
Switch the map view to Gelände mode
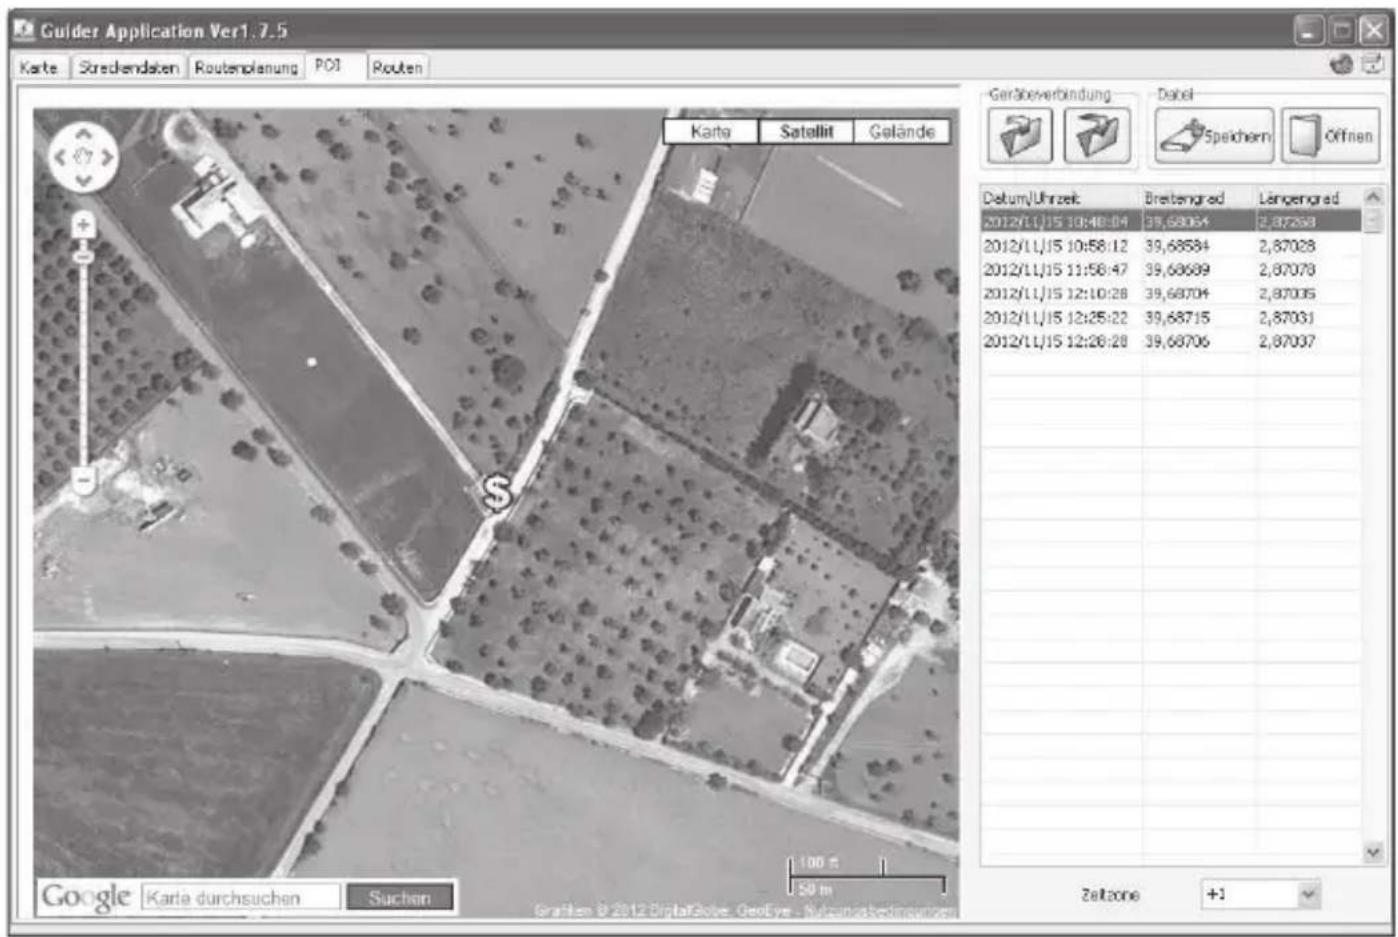coord(901,131)
